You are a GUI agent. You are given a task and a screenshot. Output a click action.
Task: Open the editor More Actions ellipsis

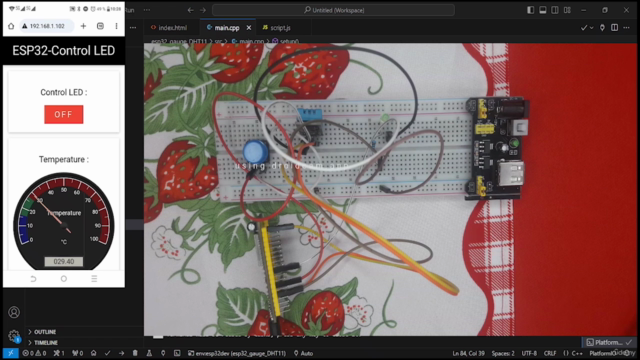627,28
